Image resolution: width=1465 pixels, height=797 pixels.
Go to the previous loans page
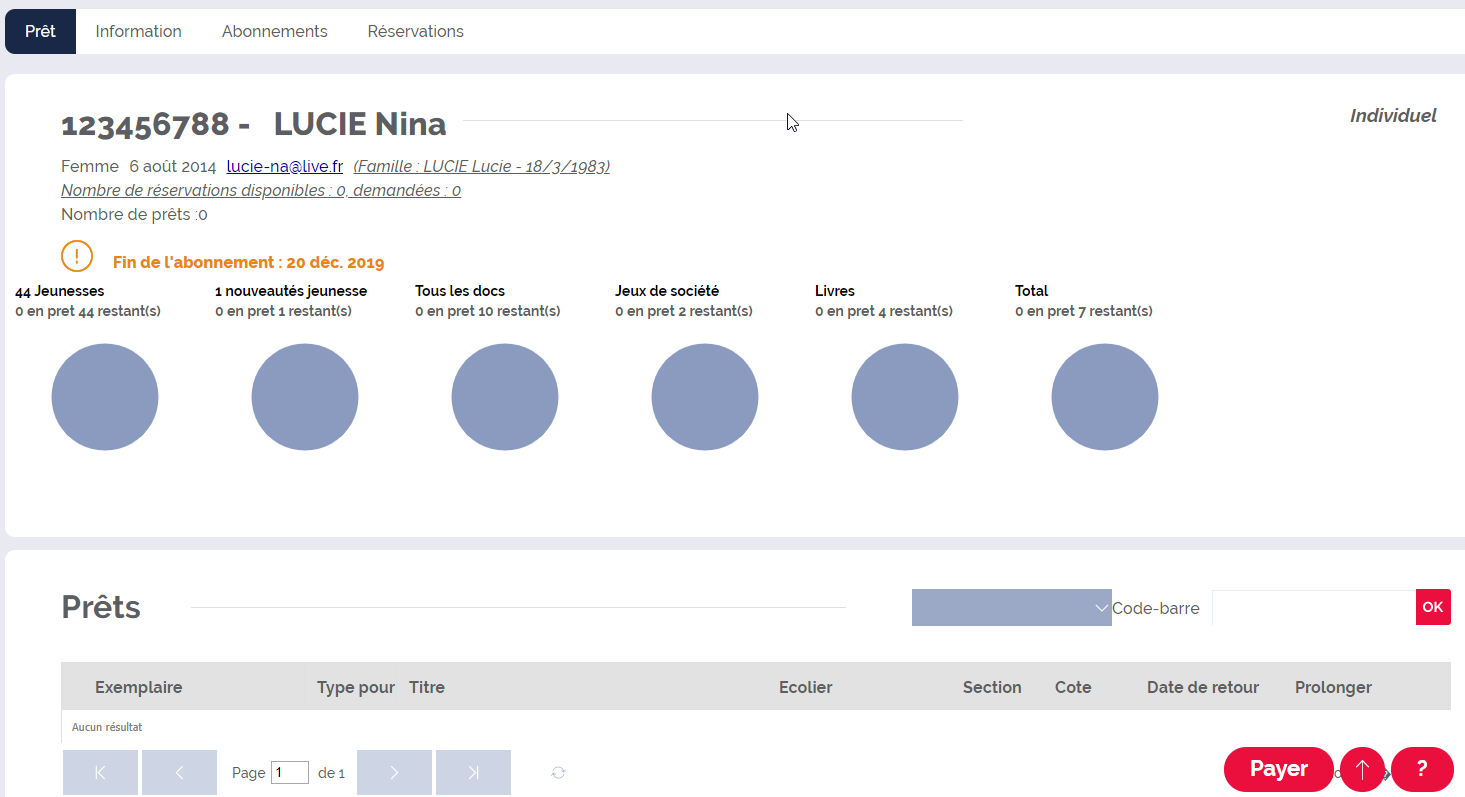coord(179,772)
